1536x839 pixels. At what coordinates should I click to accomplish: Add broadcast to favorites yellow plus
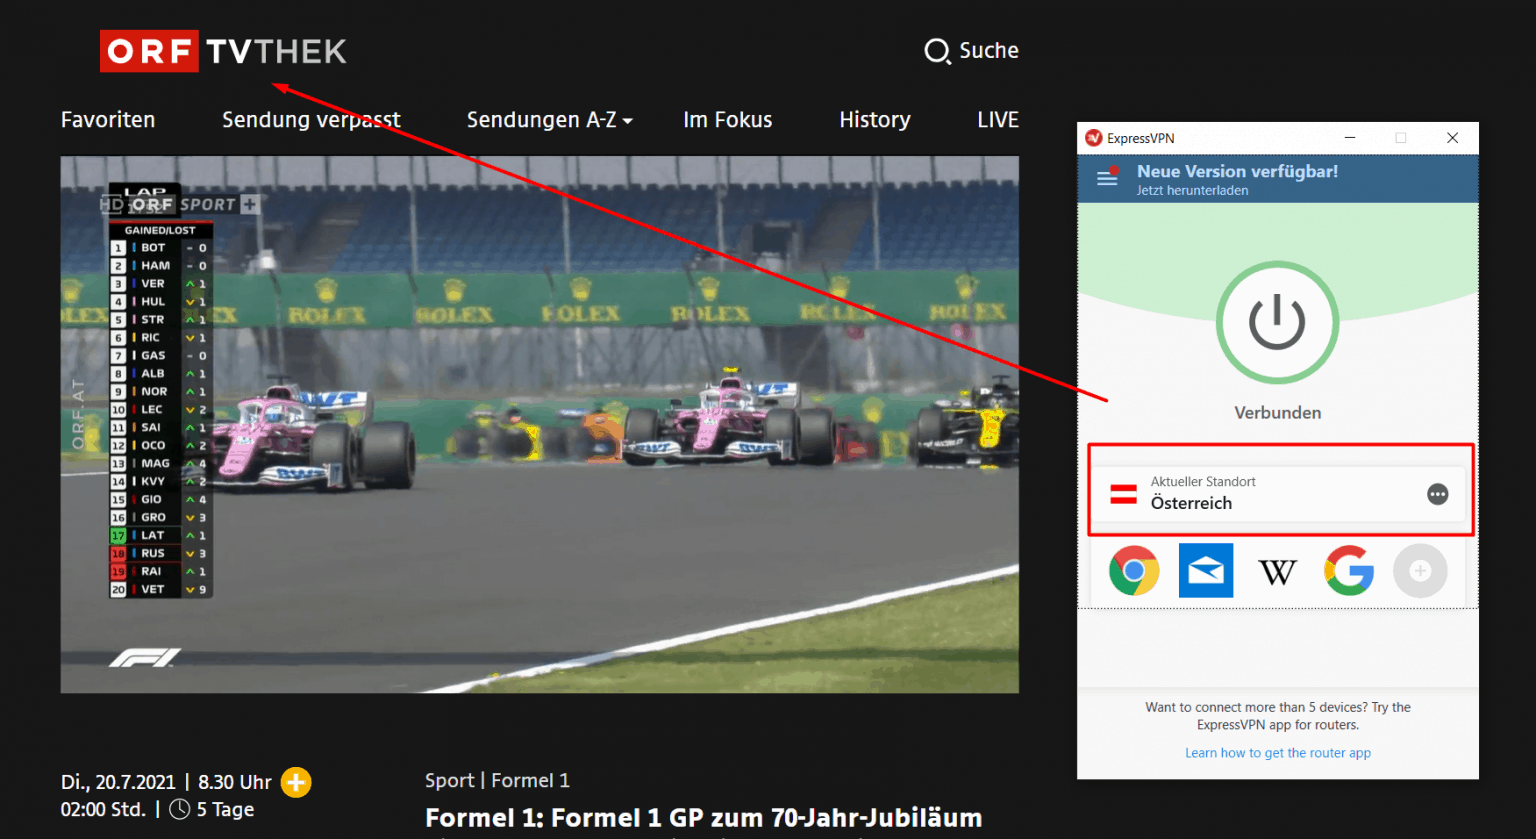[296, 782]
